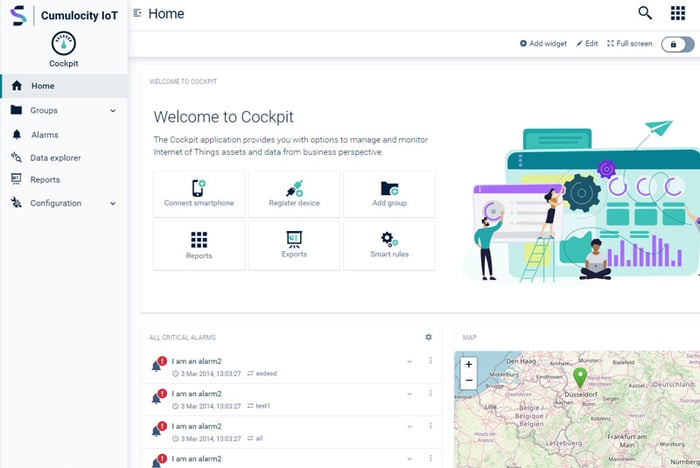Click the welcome illustration image

580,201
